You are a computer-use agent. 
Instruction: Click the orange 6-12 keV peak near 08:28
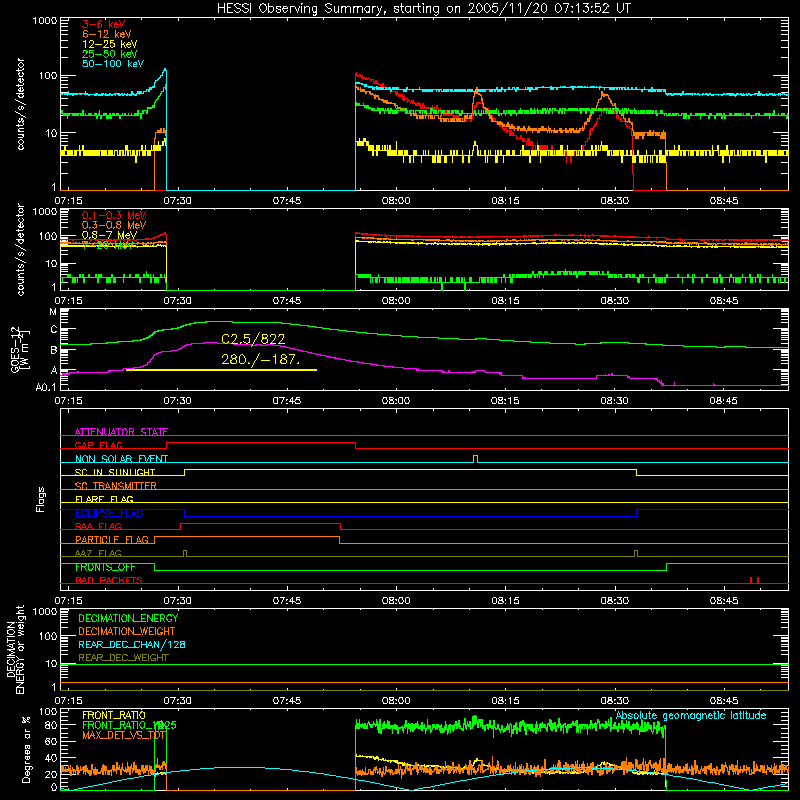pos(605,94)
